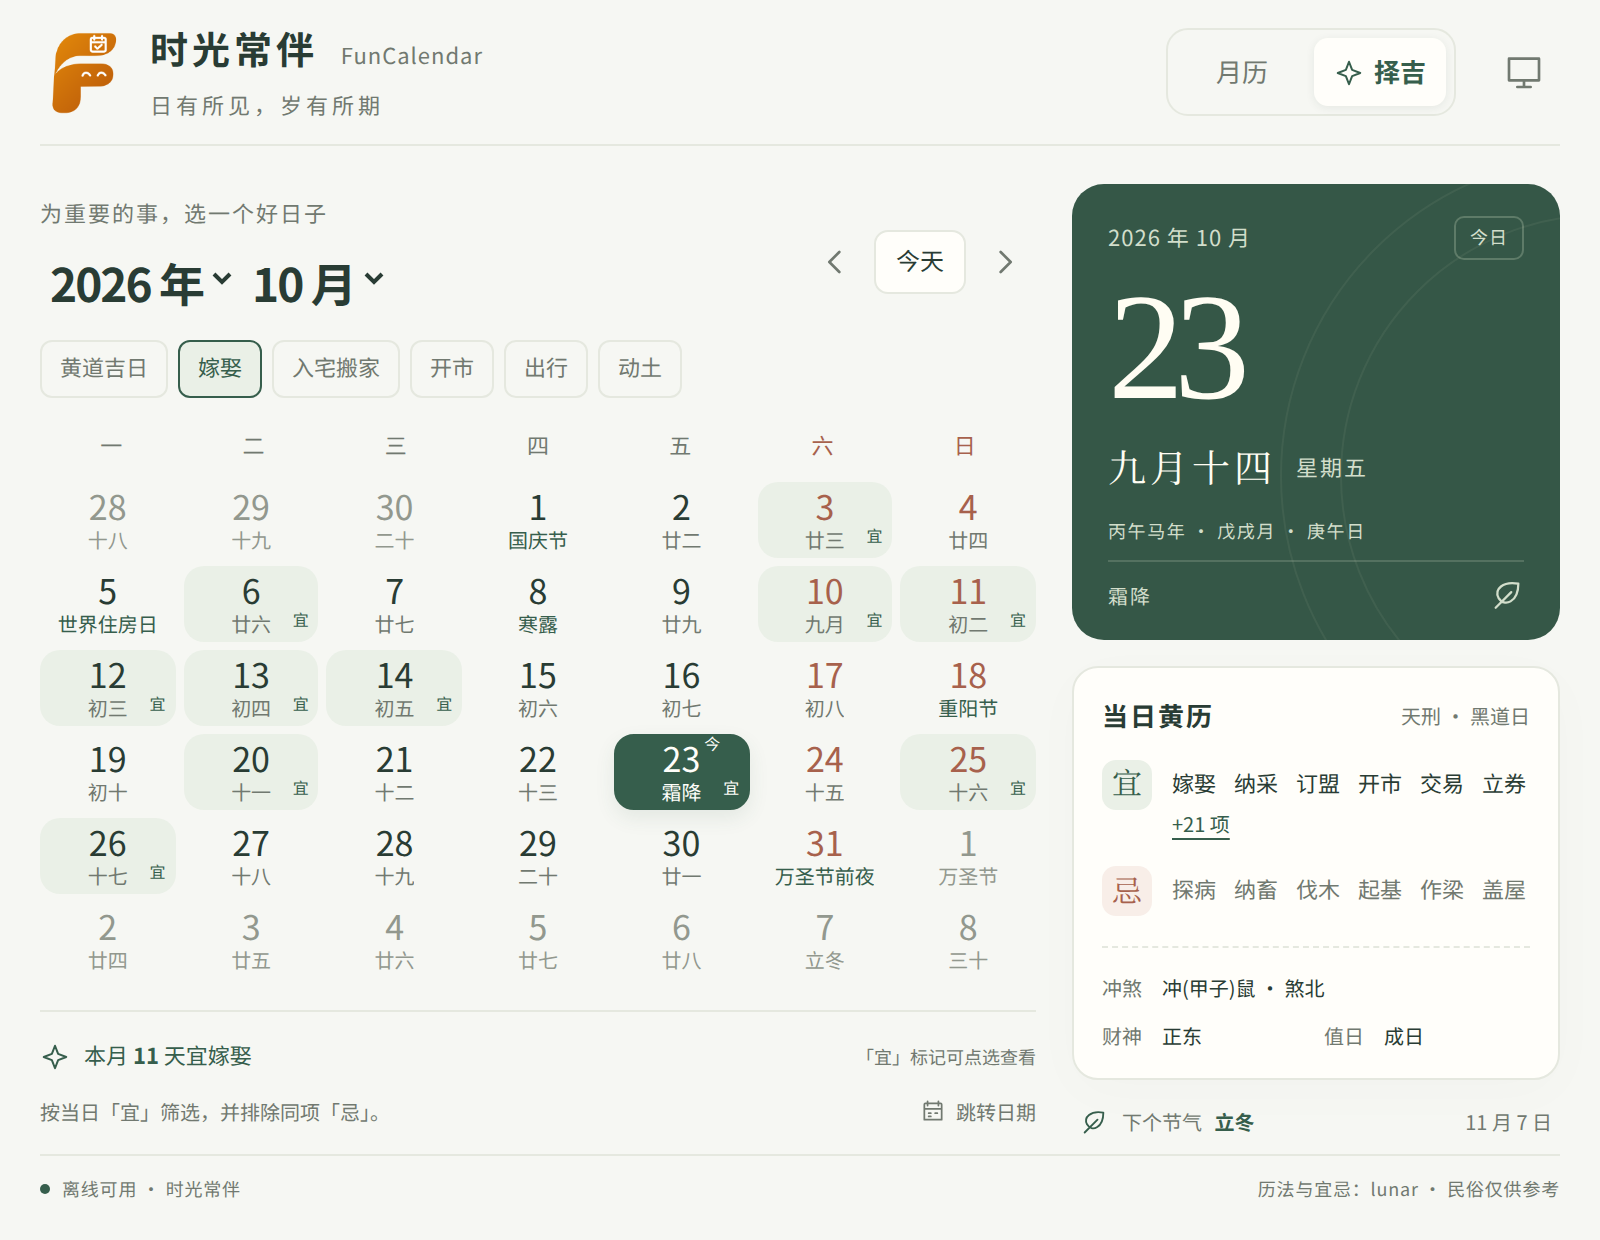Click the 宜 marker on October 14
Screen dimensions: 1600x1240
click(444, 705)
